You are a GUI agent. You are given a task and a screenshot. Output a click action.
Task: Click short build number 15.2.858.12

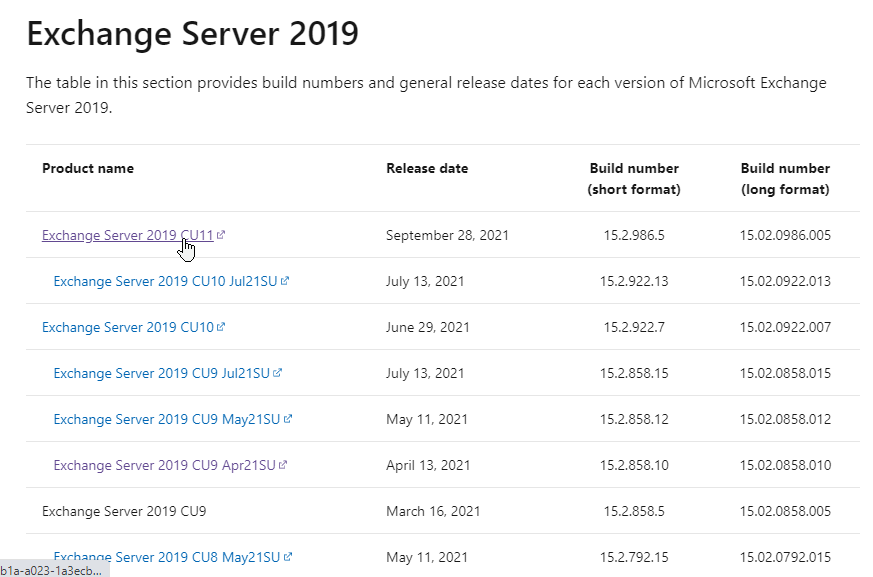(634, 419)
